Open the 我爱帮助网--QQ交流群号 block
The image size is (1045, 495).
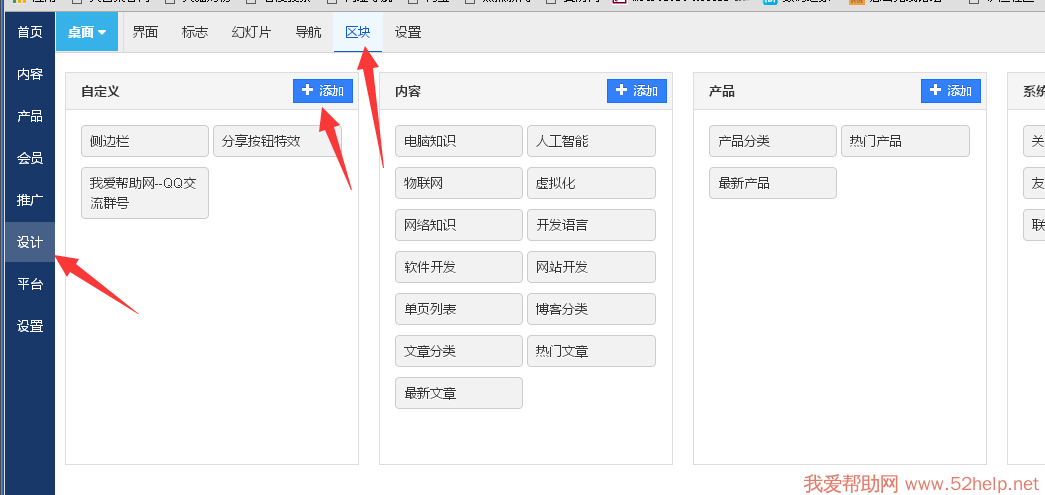144,193
